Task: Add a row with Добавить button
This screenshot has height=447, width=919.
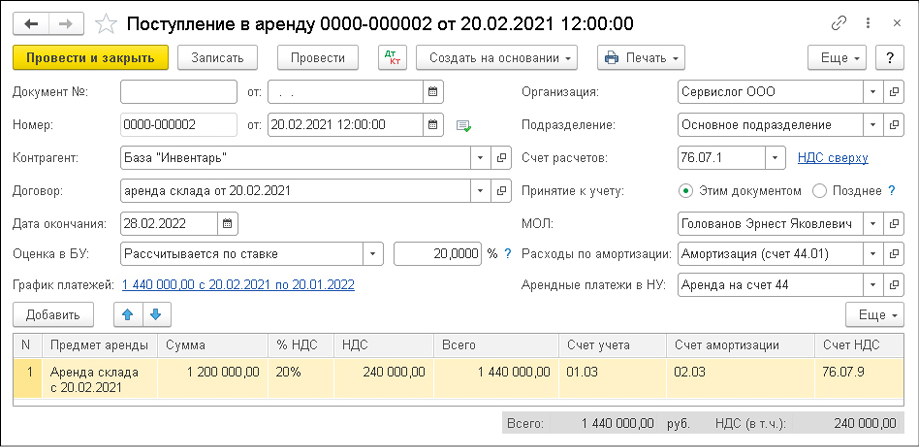Action: (53, 315)
